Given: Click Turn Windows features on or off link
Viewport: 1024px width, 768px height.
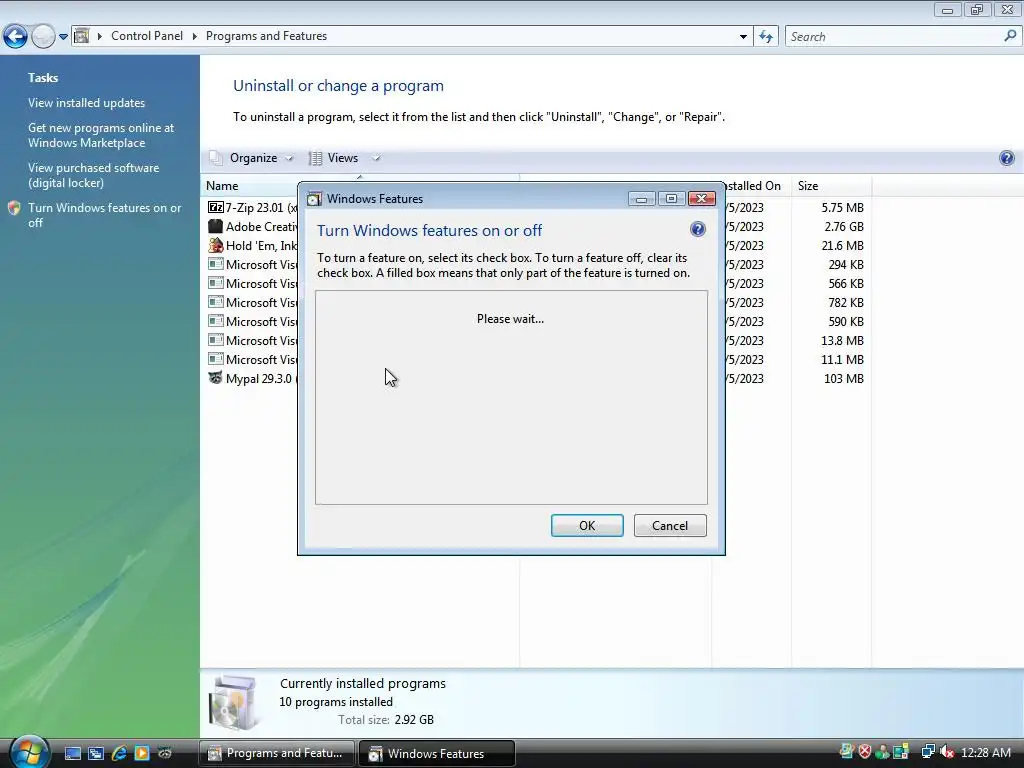Looking at the screenshot, I should coord(104,215).
